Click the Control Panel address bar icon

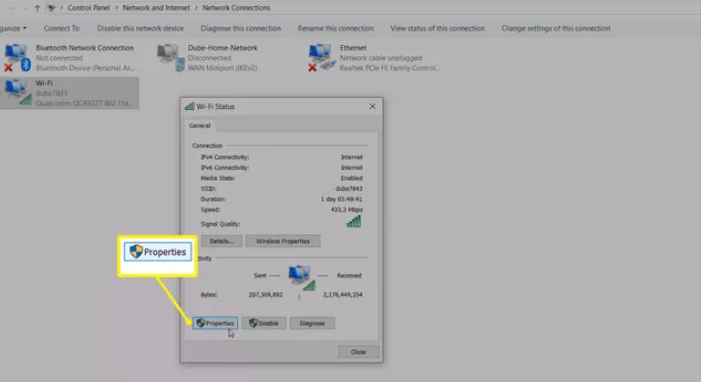[x=52, y=8]
